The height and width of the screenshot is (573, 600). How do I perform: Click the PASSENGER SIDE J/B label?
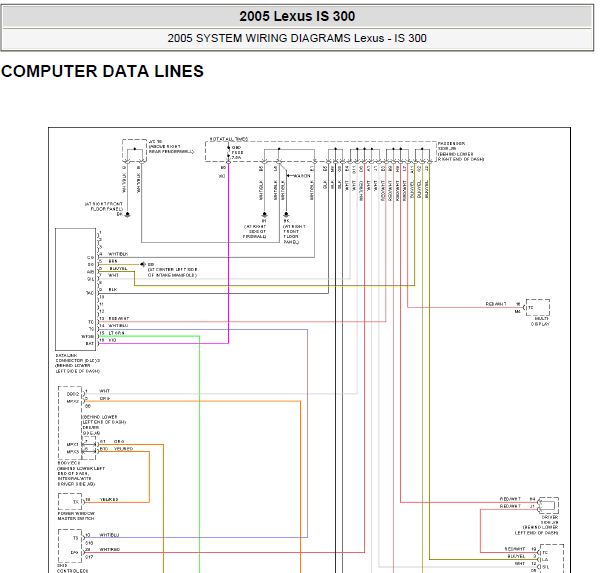tap(461, 151)
